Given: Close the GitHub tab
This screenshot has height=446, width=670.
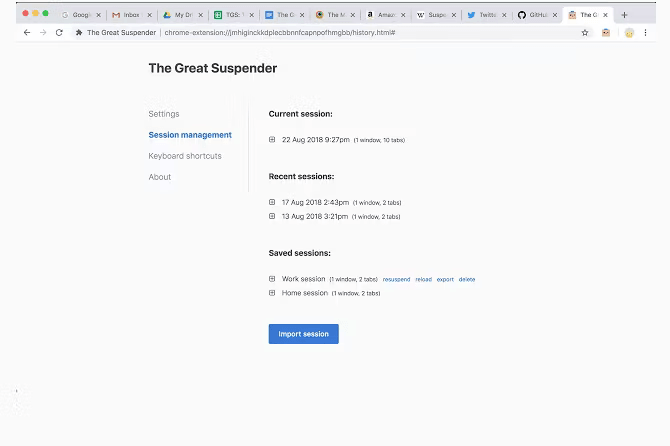Looking at the screenshot, I should coord(555,15).
